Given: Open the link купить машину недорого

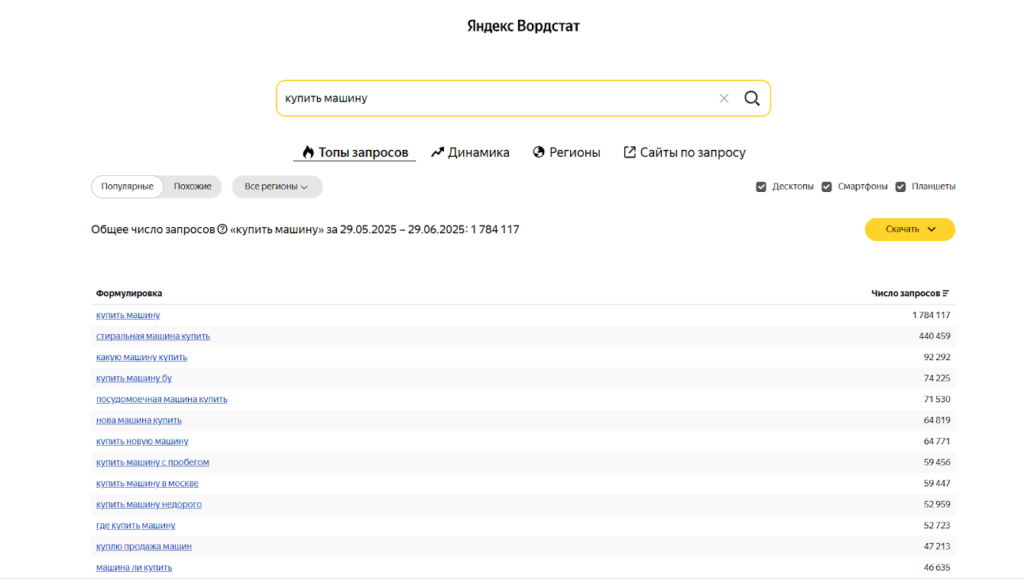Looking at the screenshot, I should point(149,504).
